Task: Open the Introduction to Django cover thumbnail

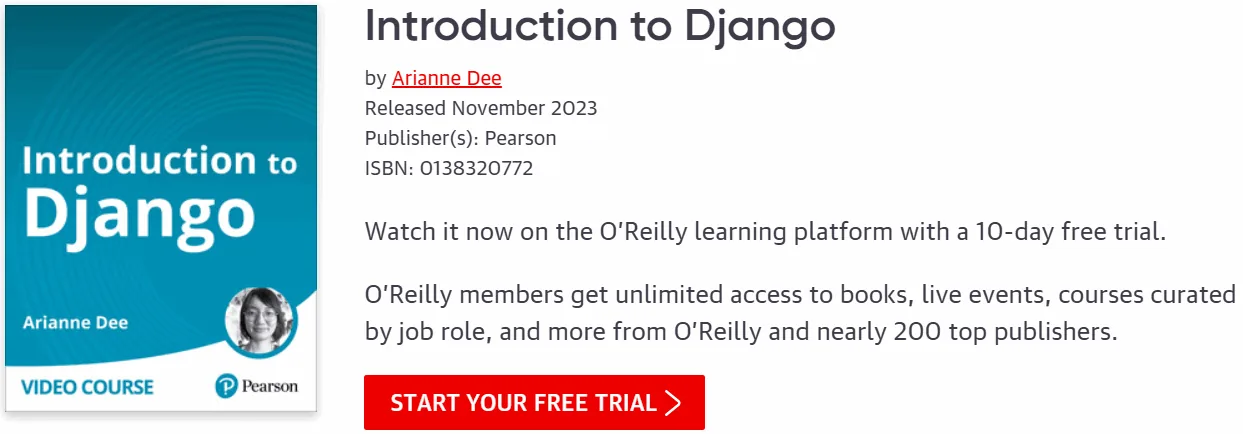Action: click(x=161, y=208)
